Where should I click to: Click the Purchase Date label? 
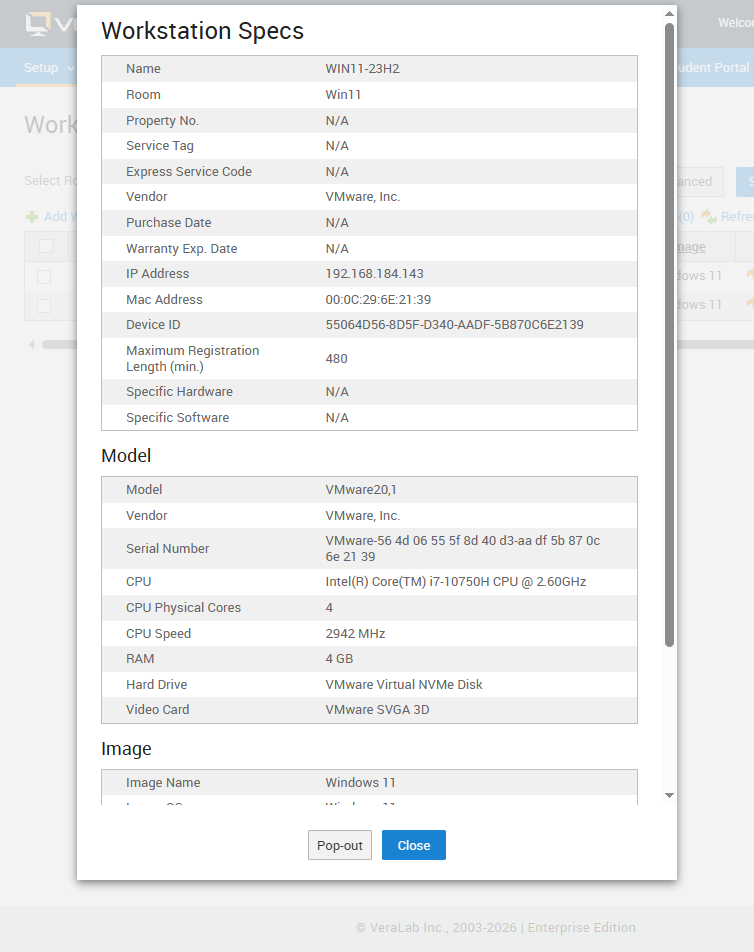click(x=168, y=223)
